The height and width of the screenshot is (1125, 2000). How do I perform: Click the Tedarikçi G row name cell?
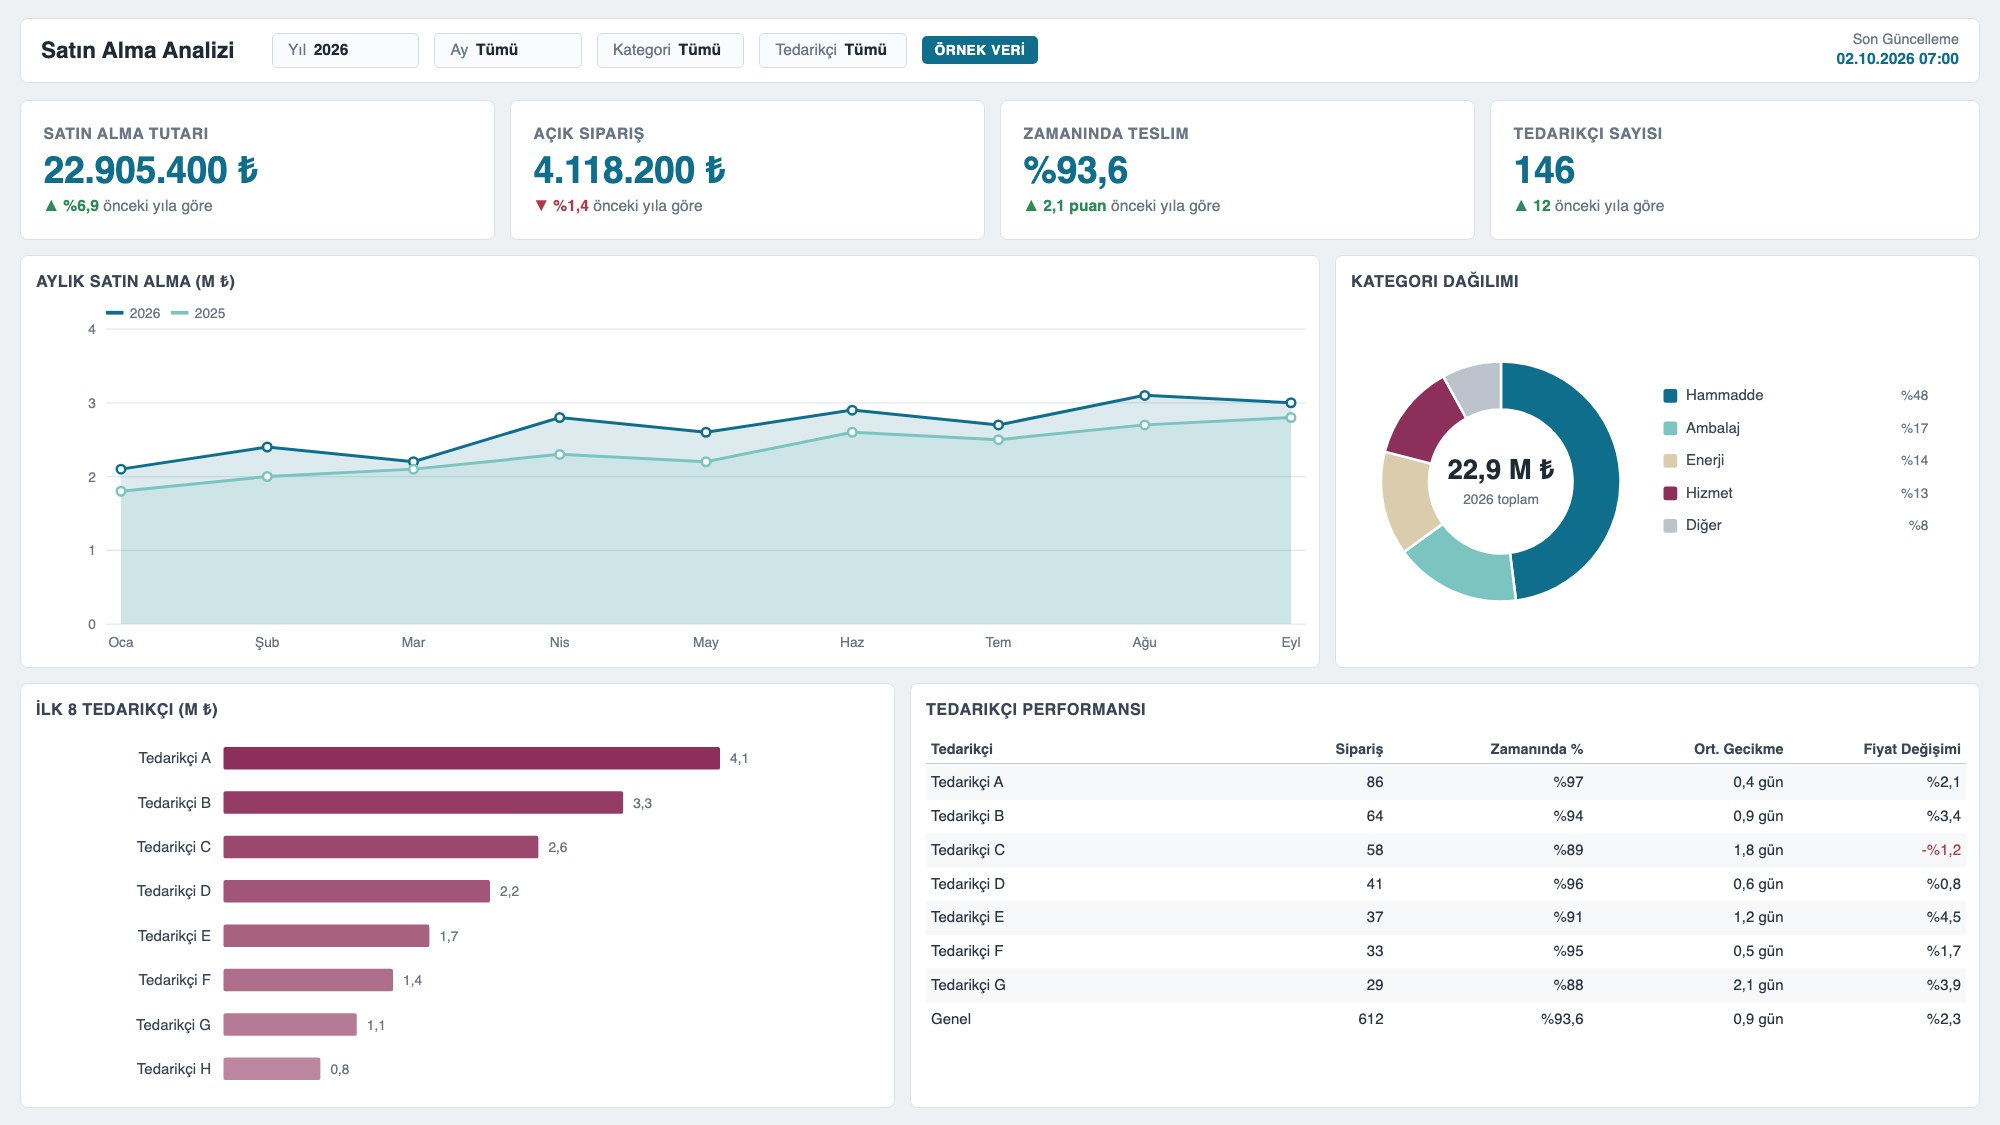(968, 985)
